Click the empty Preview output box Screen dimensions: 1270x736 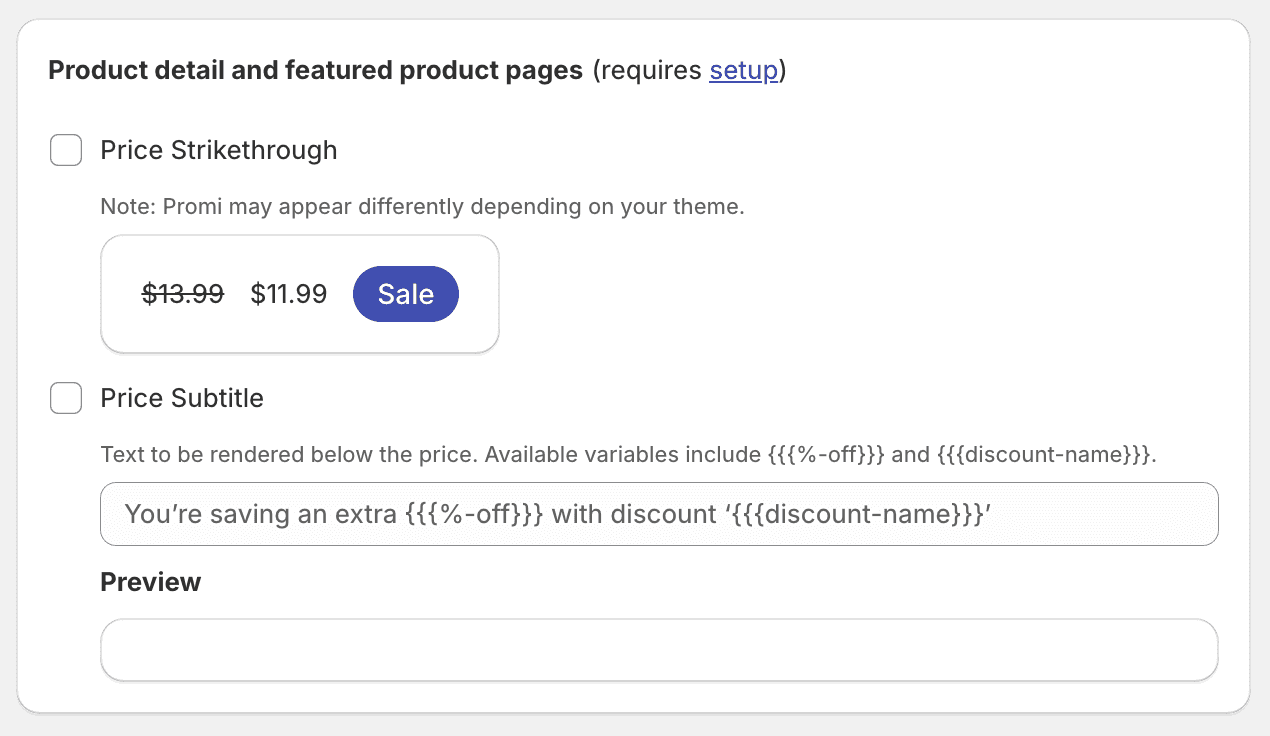(659, 650)
